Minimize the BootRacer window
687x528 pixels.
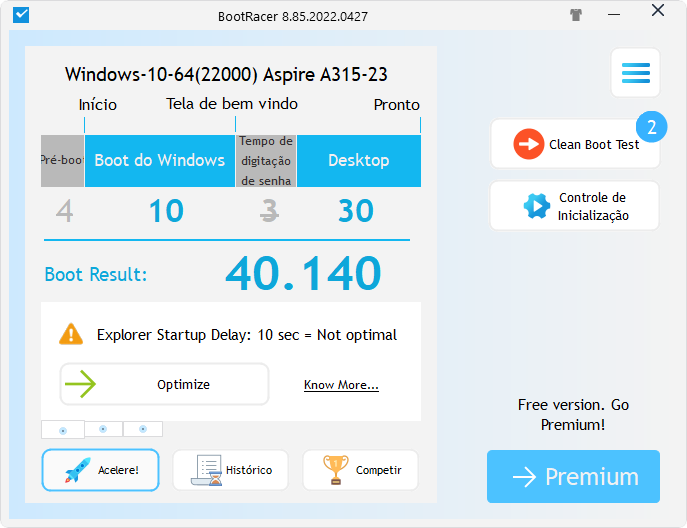coord(614,14)
